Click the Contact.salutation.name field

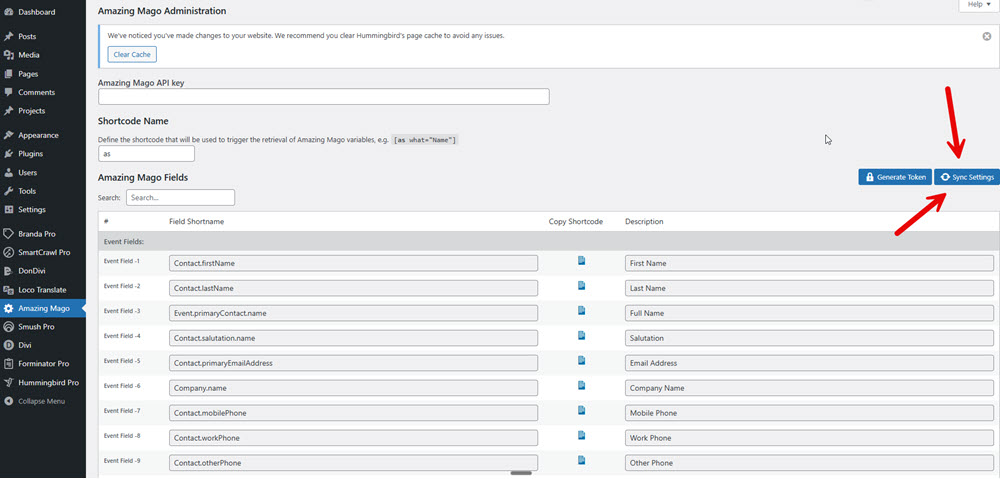click(353, 338)
